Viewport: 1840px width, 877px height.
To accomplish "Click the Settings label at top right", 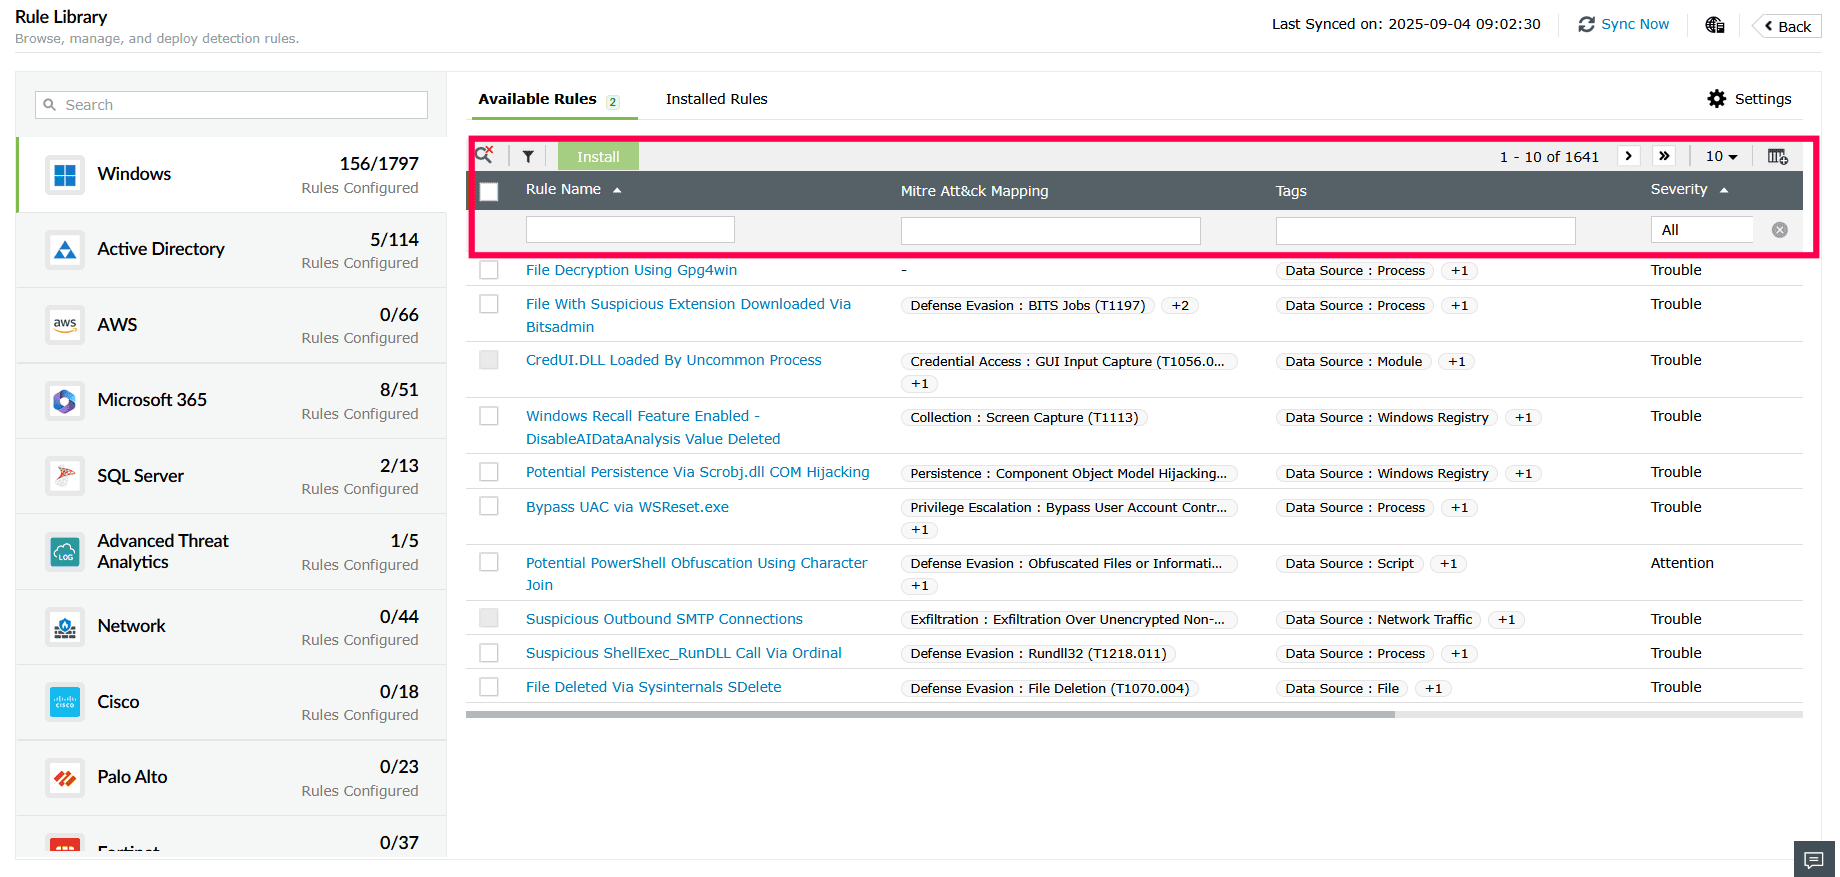I will coord(1763,99).
